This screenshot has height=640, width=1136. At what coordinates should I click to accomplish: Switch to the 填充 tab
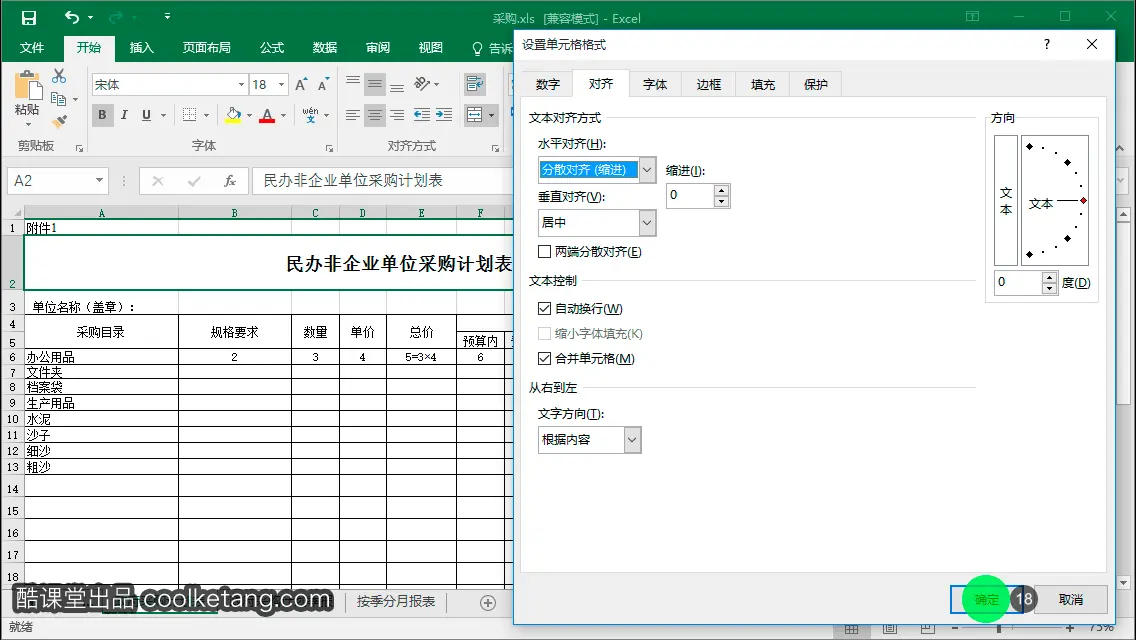(x=762, y=84)
